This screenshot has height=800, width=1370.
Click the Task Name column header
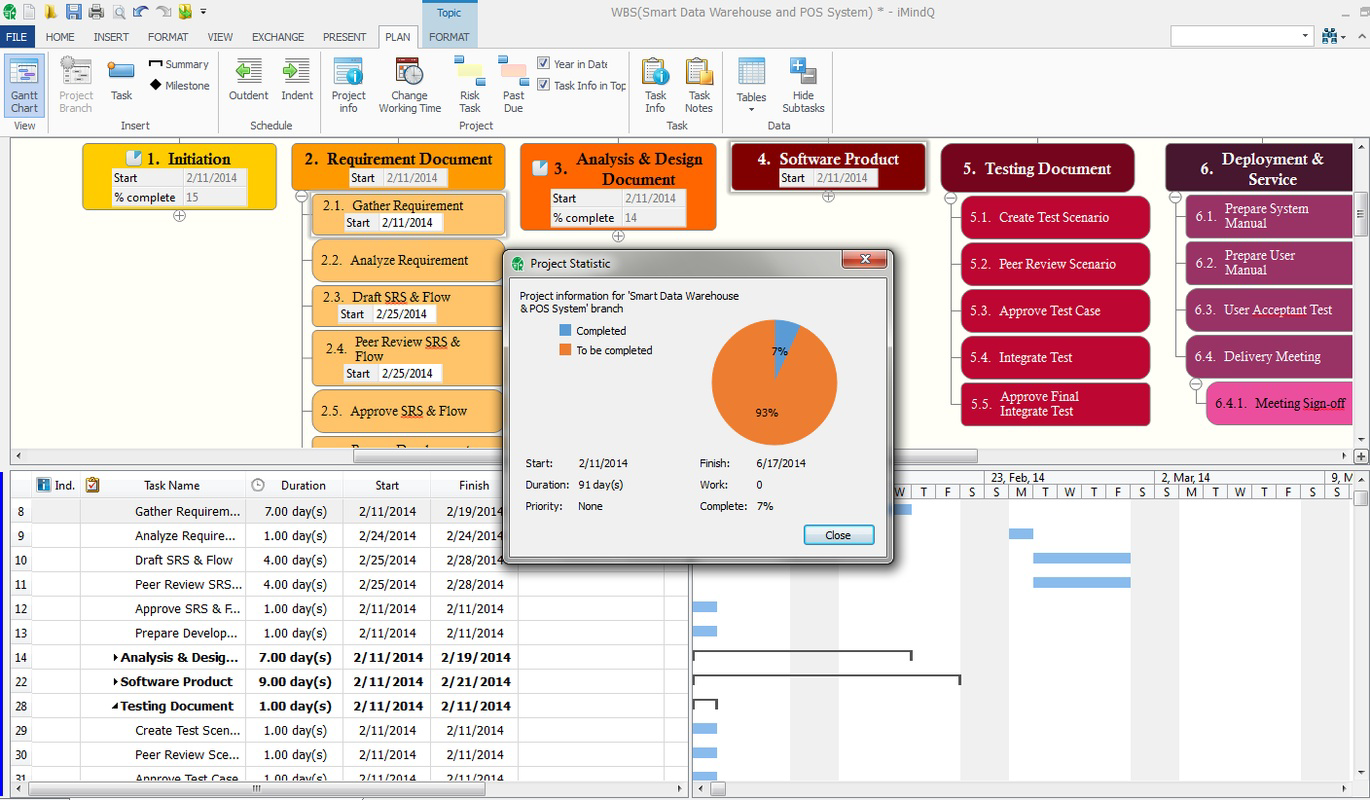(171, 485)
